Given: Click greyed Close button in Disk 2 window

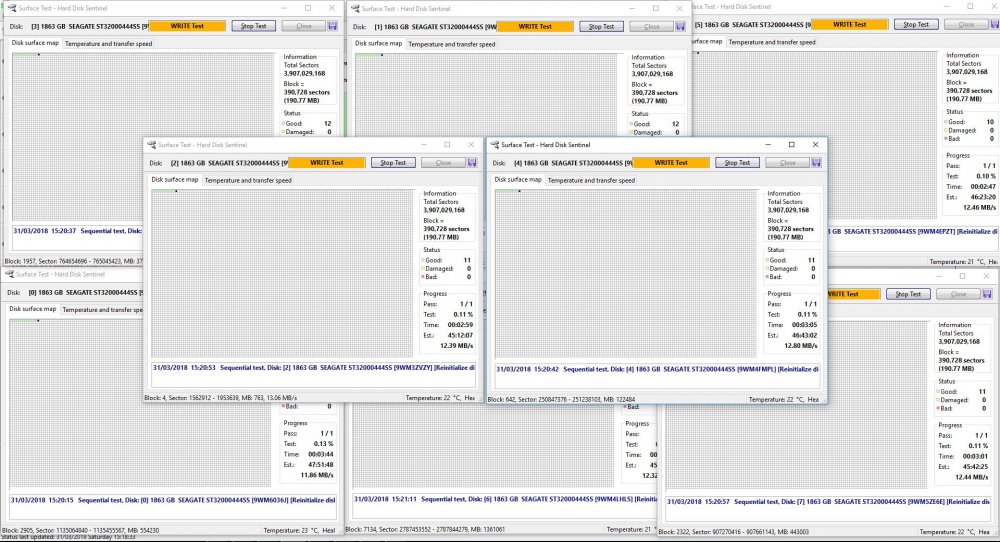Looking at the screenshot, I should (443, 163).
